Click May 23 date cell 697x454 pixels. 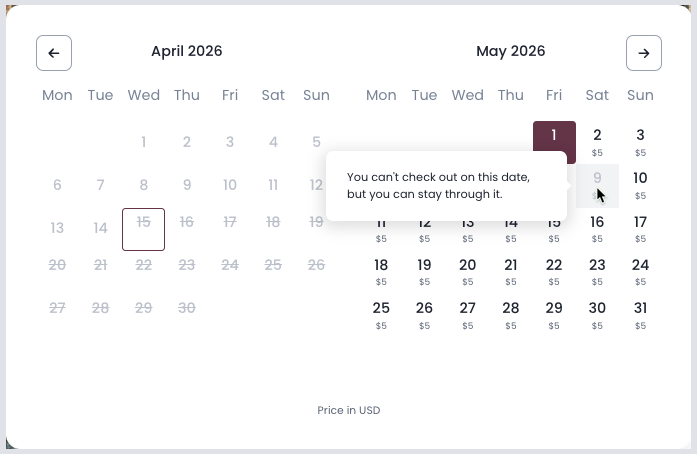pos(597,272)
